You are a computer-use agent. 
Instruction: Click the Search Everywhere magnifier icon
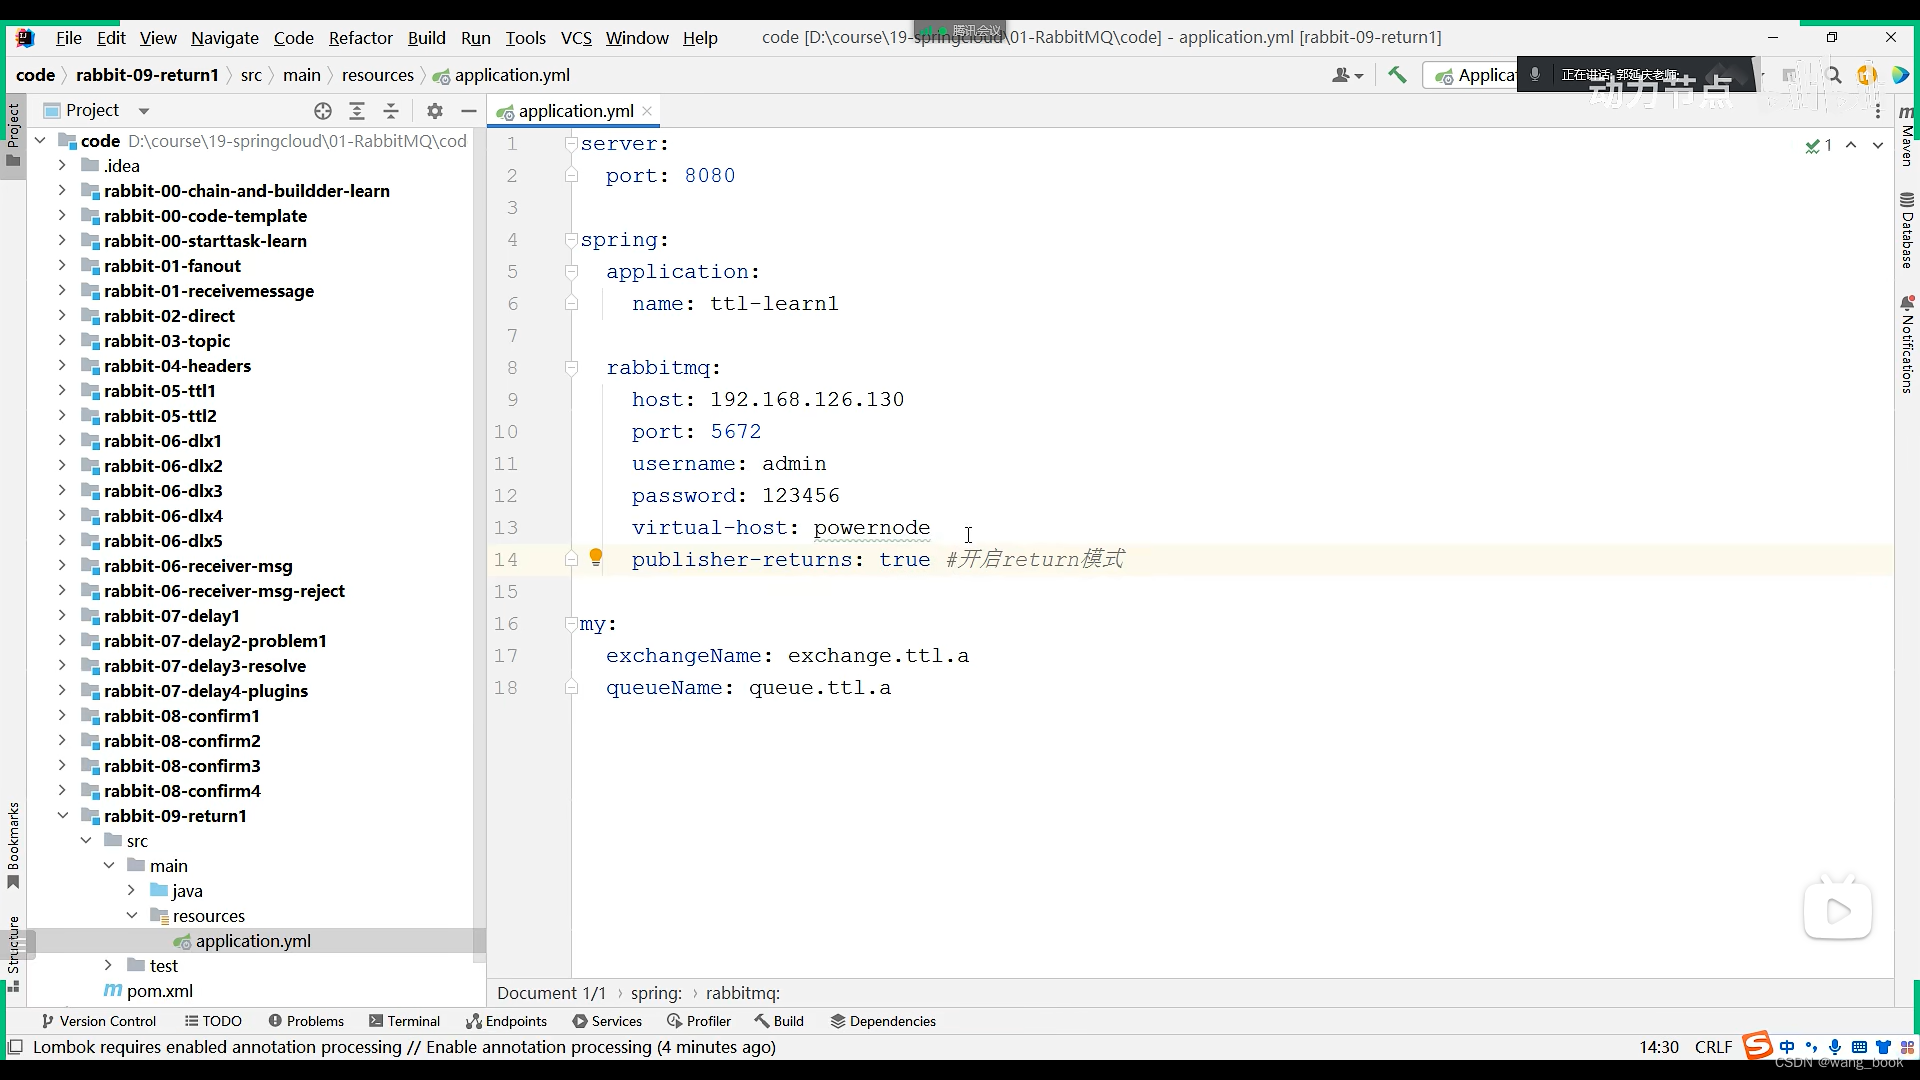coord(1833,75)
